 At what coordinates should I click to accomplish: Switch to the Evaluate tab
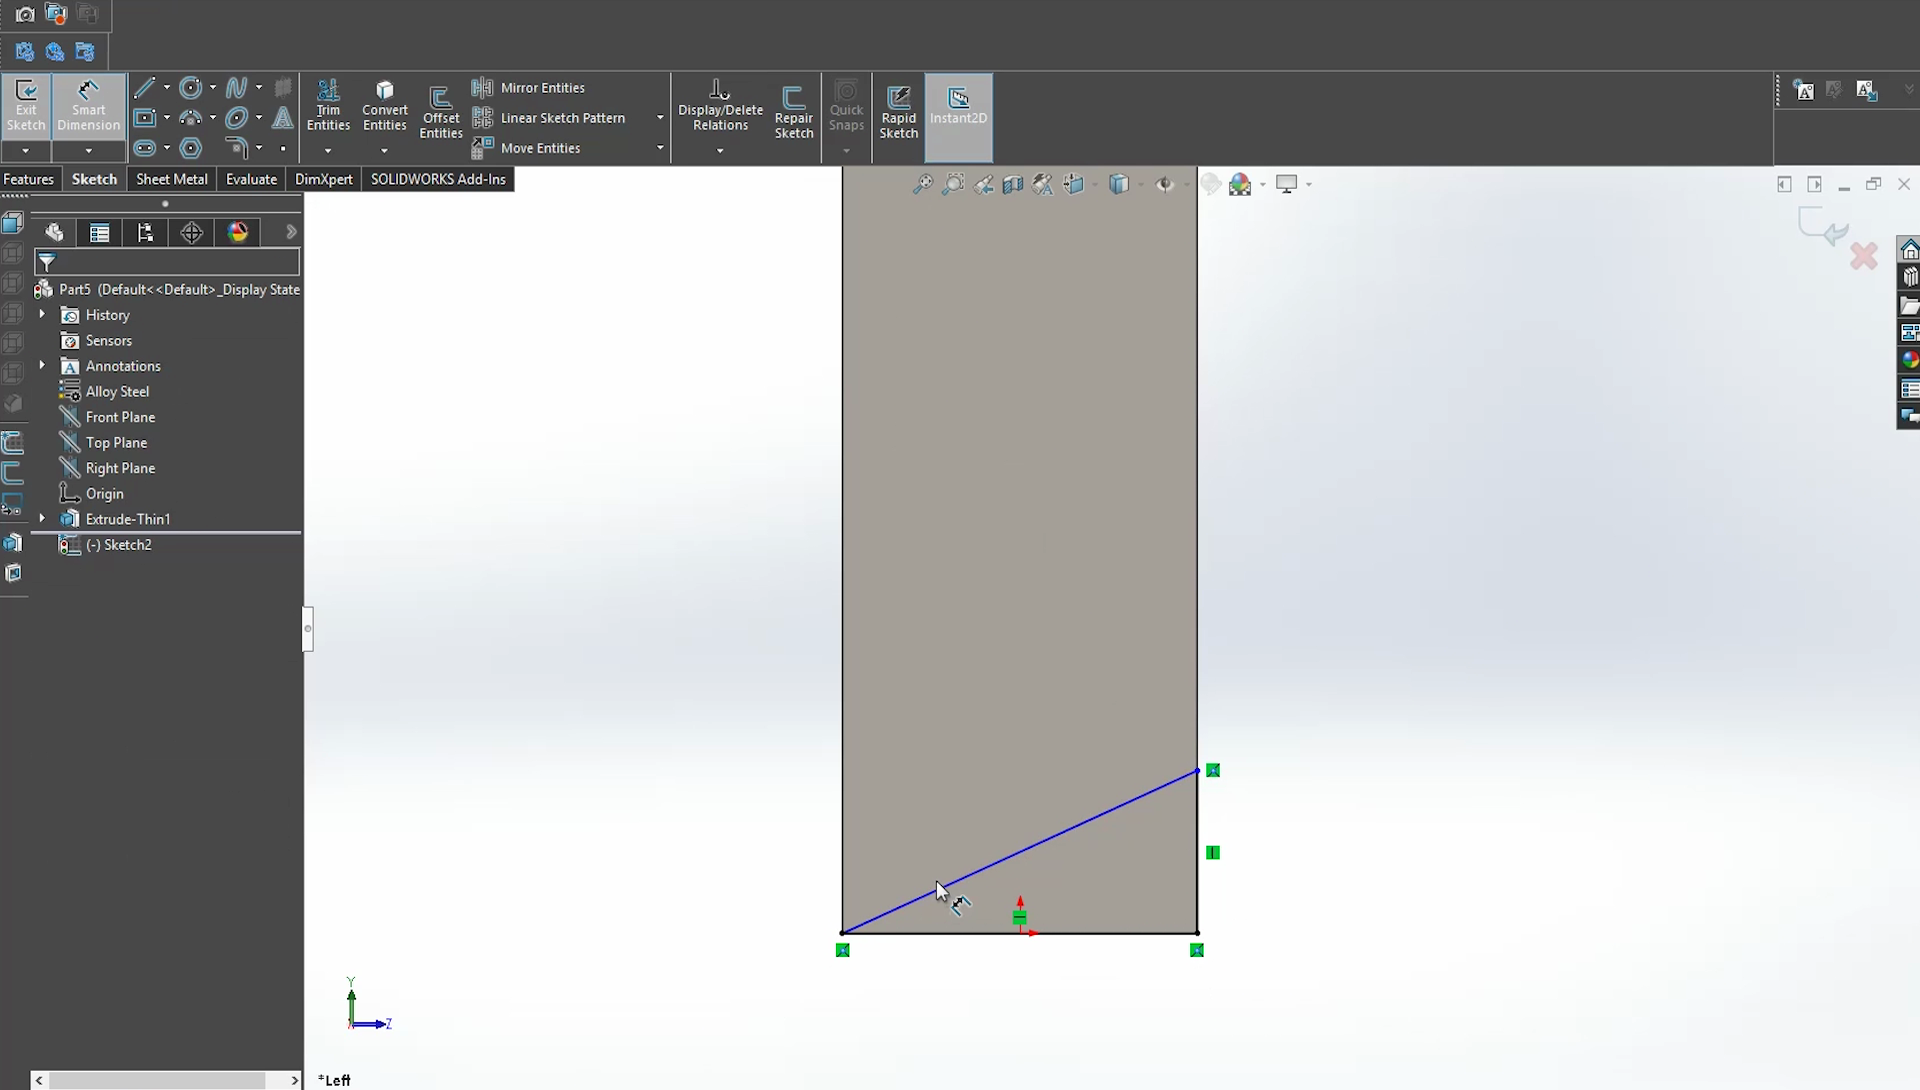(x=251, y=179)
